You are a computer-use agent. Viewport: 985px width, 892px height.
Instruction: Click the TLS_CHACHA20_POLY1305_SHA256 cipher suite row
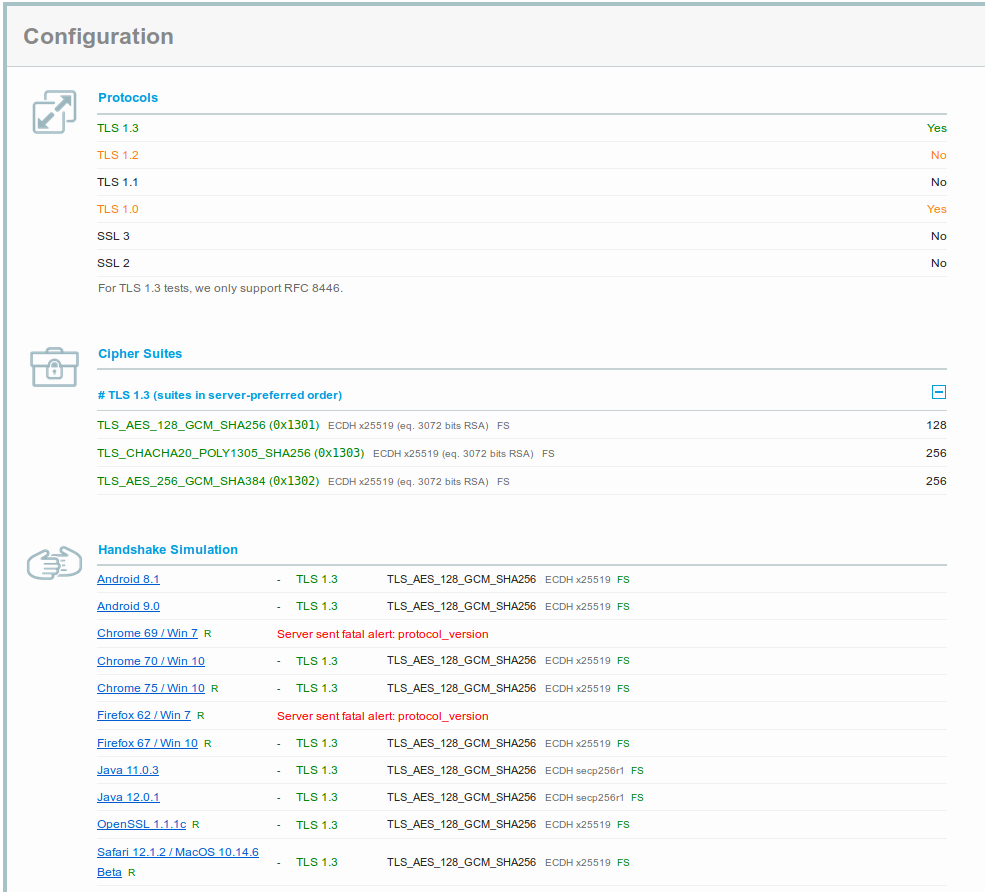tap(225, 453)
